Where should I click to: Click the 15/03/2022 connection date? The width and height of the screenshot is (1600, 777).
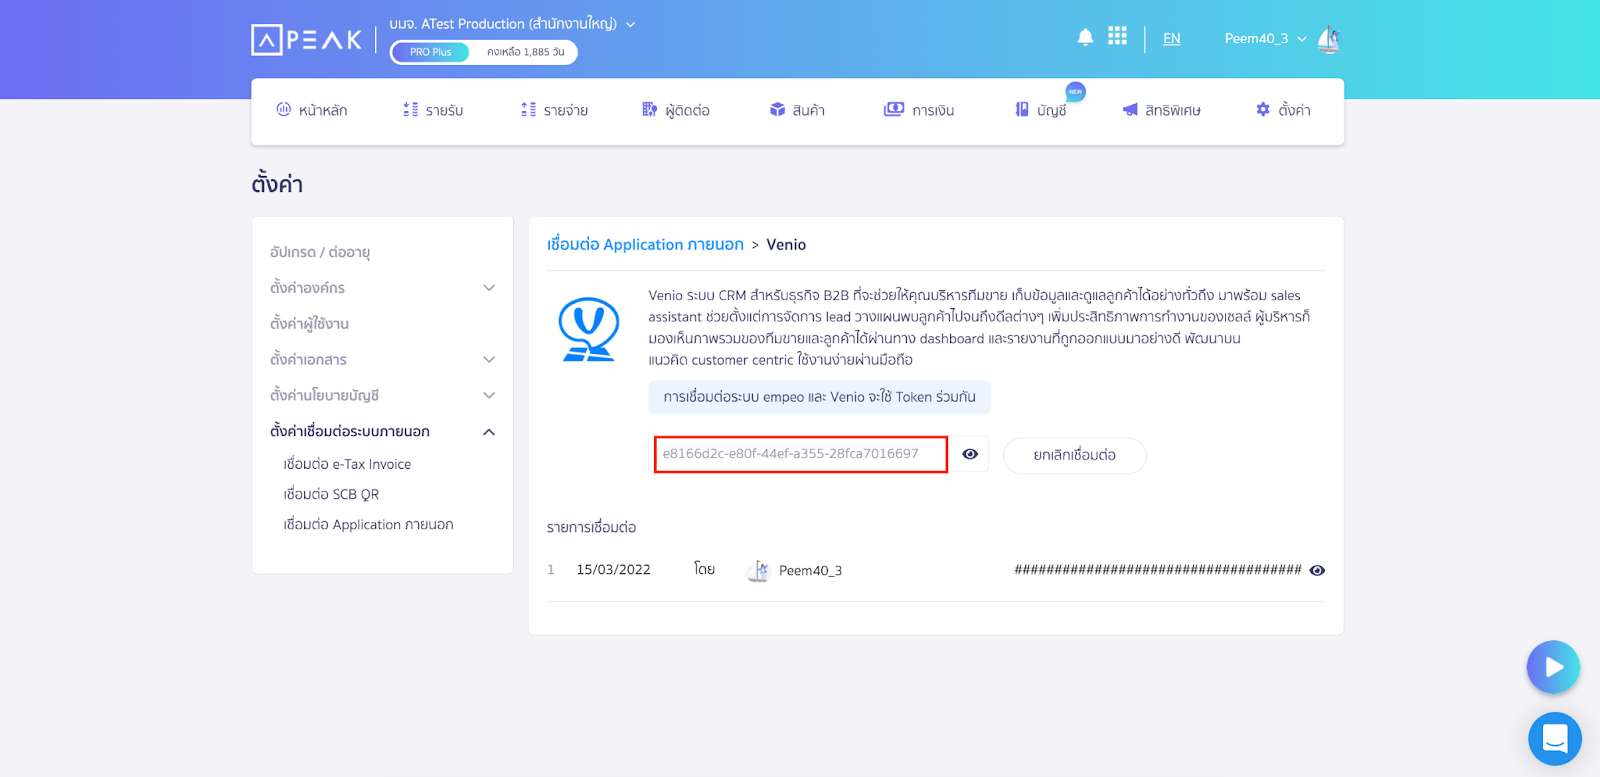tap(613, 570)
